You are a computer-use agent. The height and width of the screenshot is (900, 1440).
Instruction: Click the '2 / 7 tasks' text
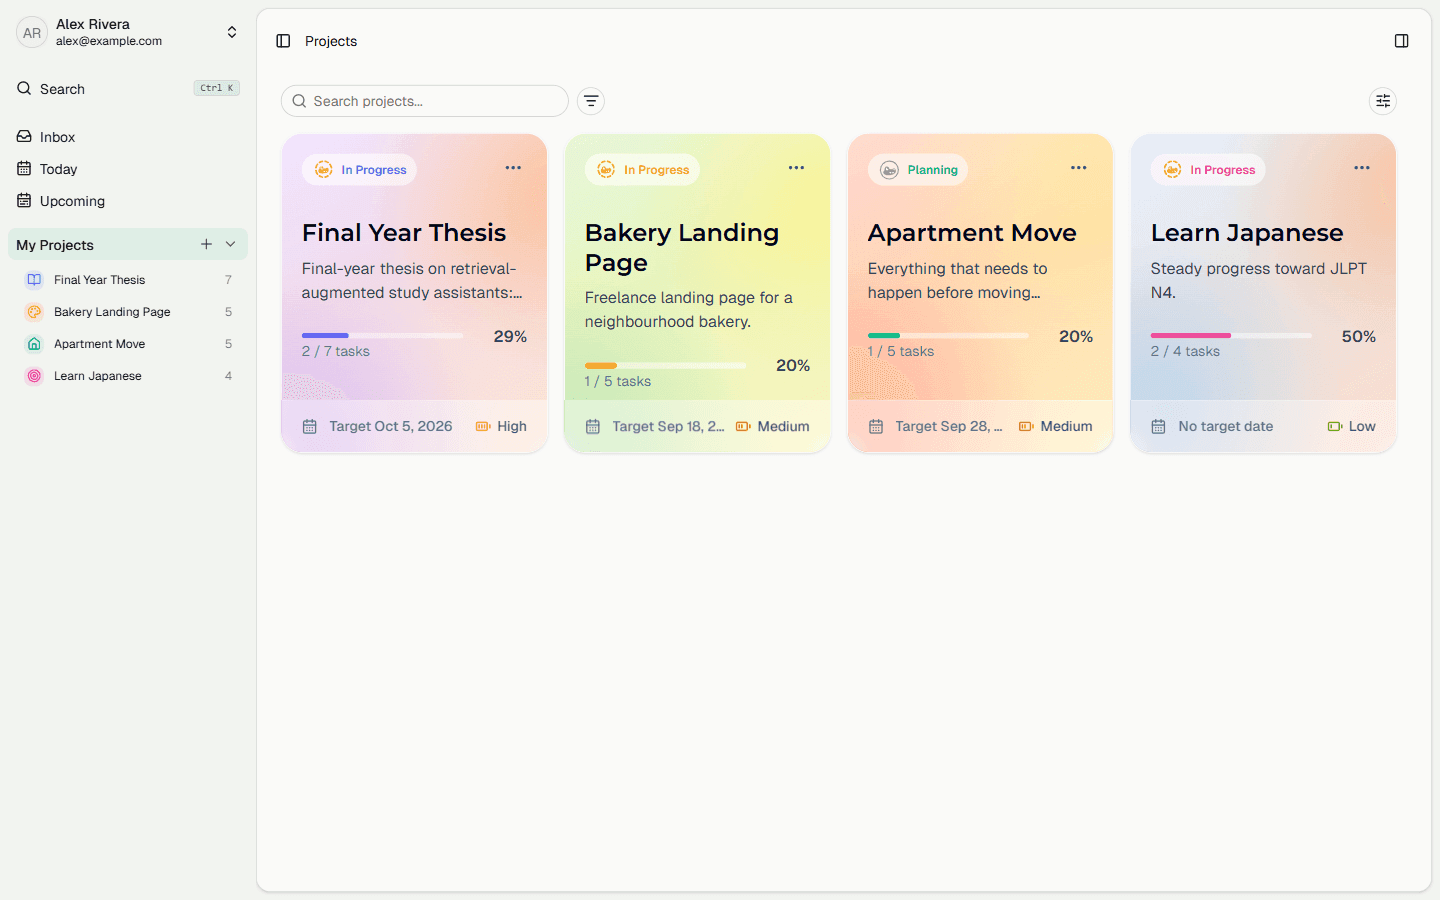coord(336,352)
